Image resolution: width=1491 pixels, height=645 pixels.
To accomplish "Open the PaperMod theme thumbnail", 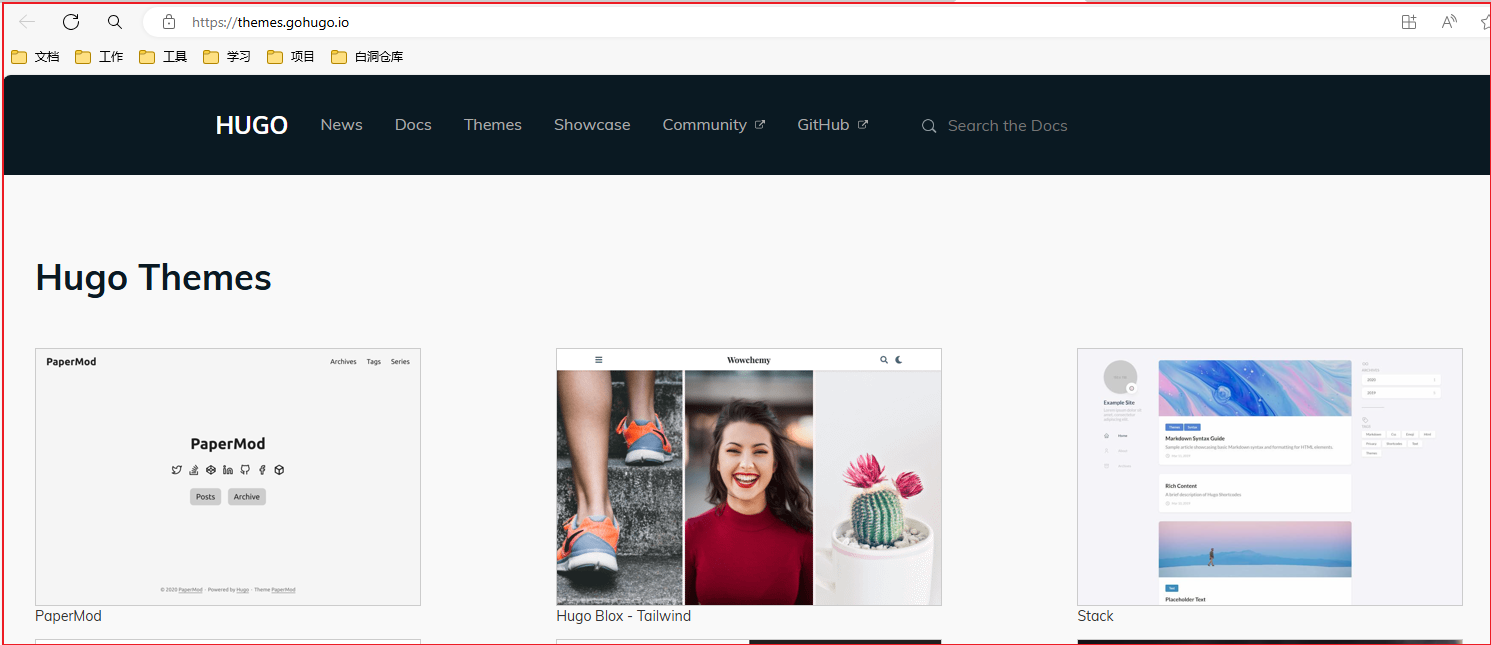I will click(228, 477).
